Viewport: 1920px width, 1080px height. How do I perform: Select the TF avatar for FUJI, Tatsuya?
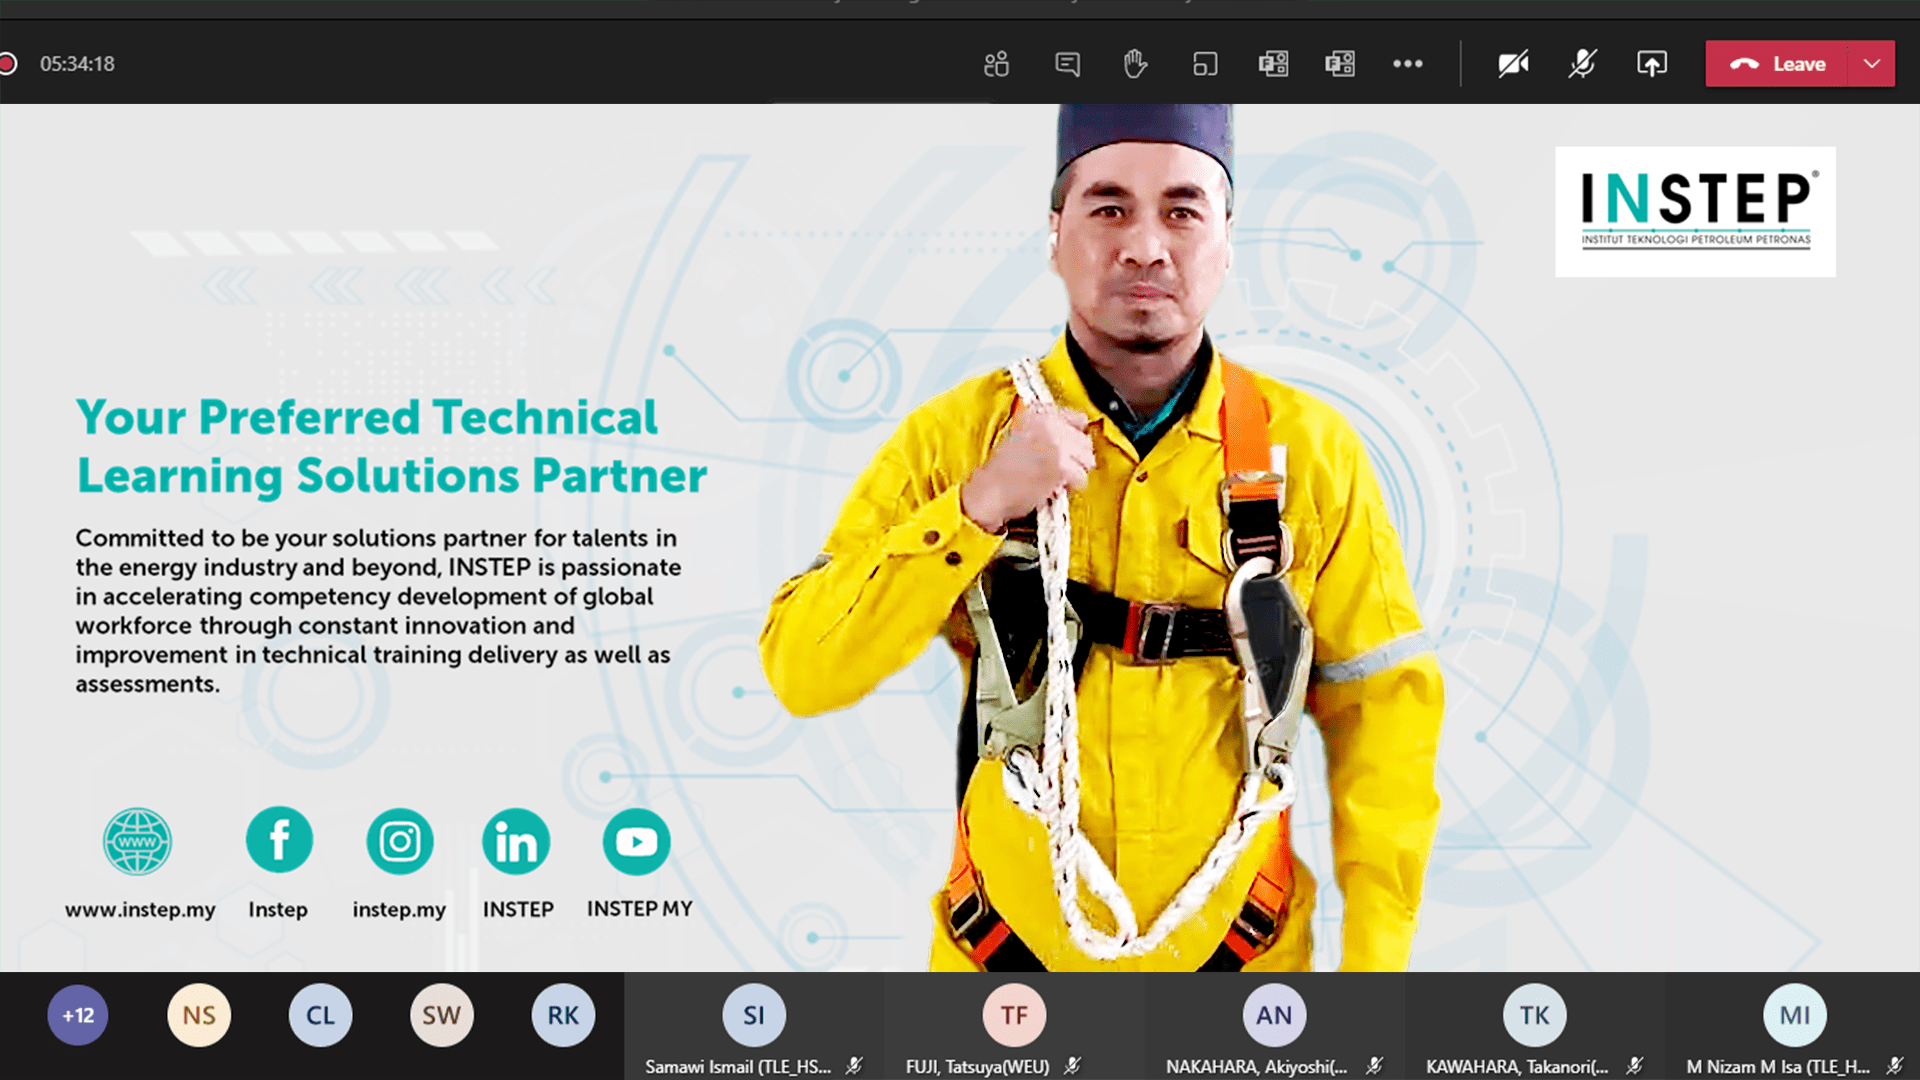click(x=1014, y=1015)
